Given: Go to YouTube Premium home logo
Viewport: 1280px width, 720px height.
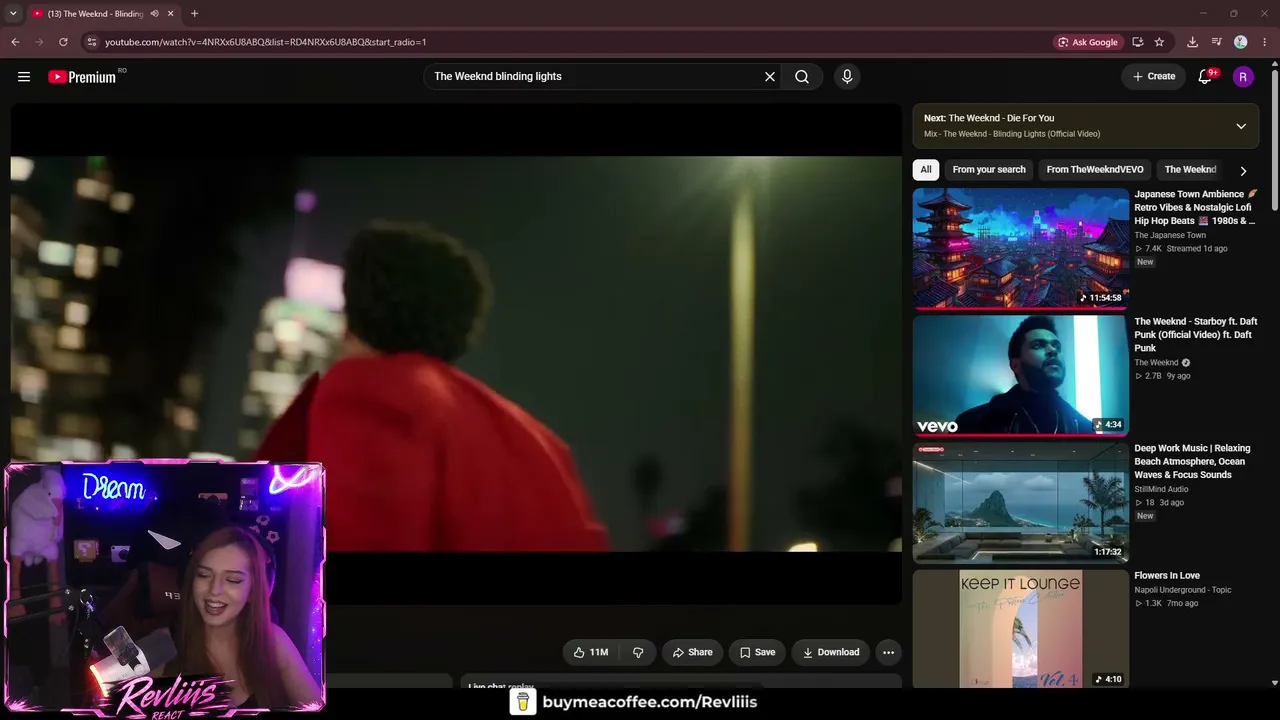Looking at the screenshot, I should [82, 76].
